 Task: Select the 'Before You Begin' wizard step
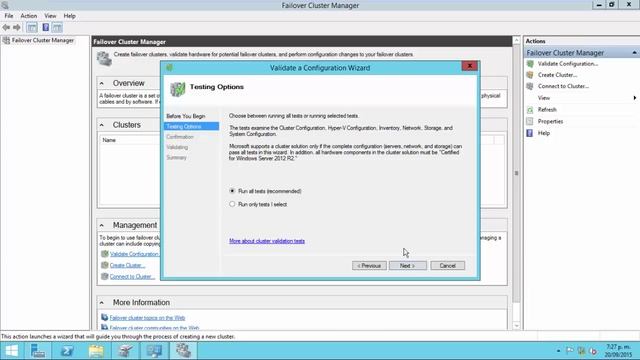coord(186,116)
